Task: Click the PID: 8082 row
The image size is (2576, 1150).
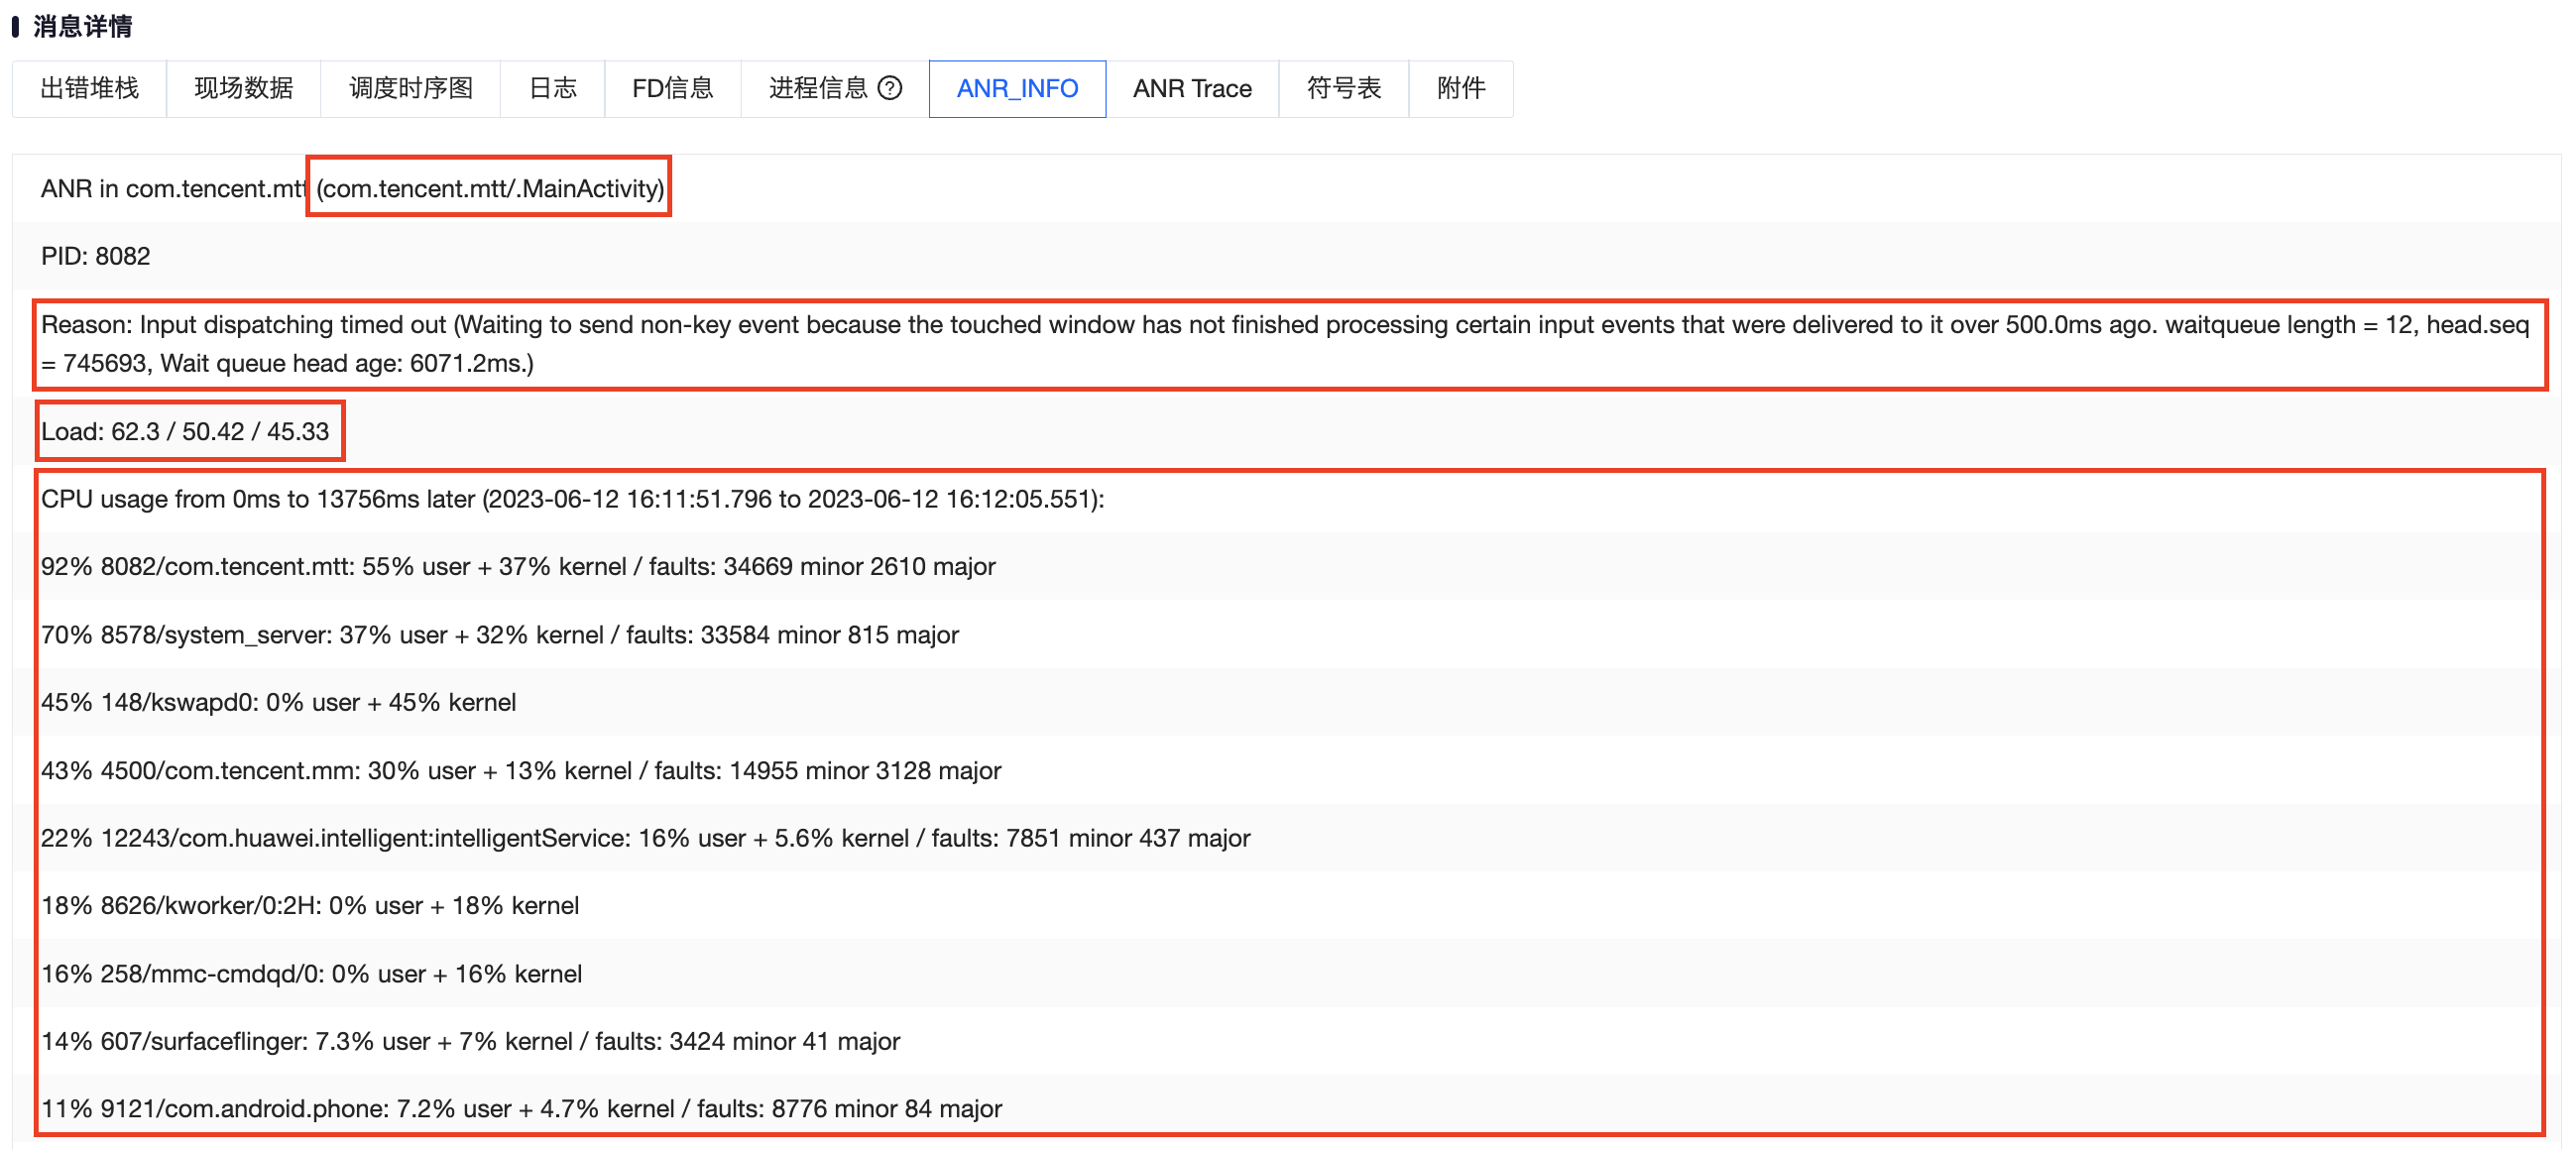Action: [96, 257]
